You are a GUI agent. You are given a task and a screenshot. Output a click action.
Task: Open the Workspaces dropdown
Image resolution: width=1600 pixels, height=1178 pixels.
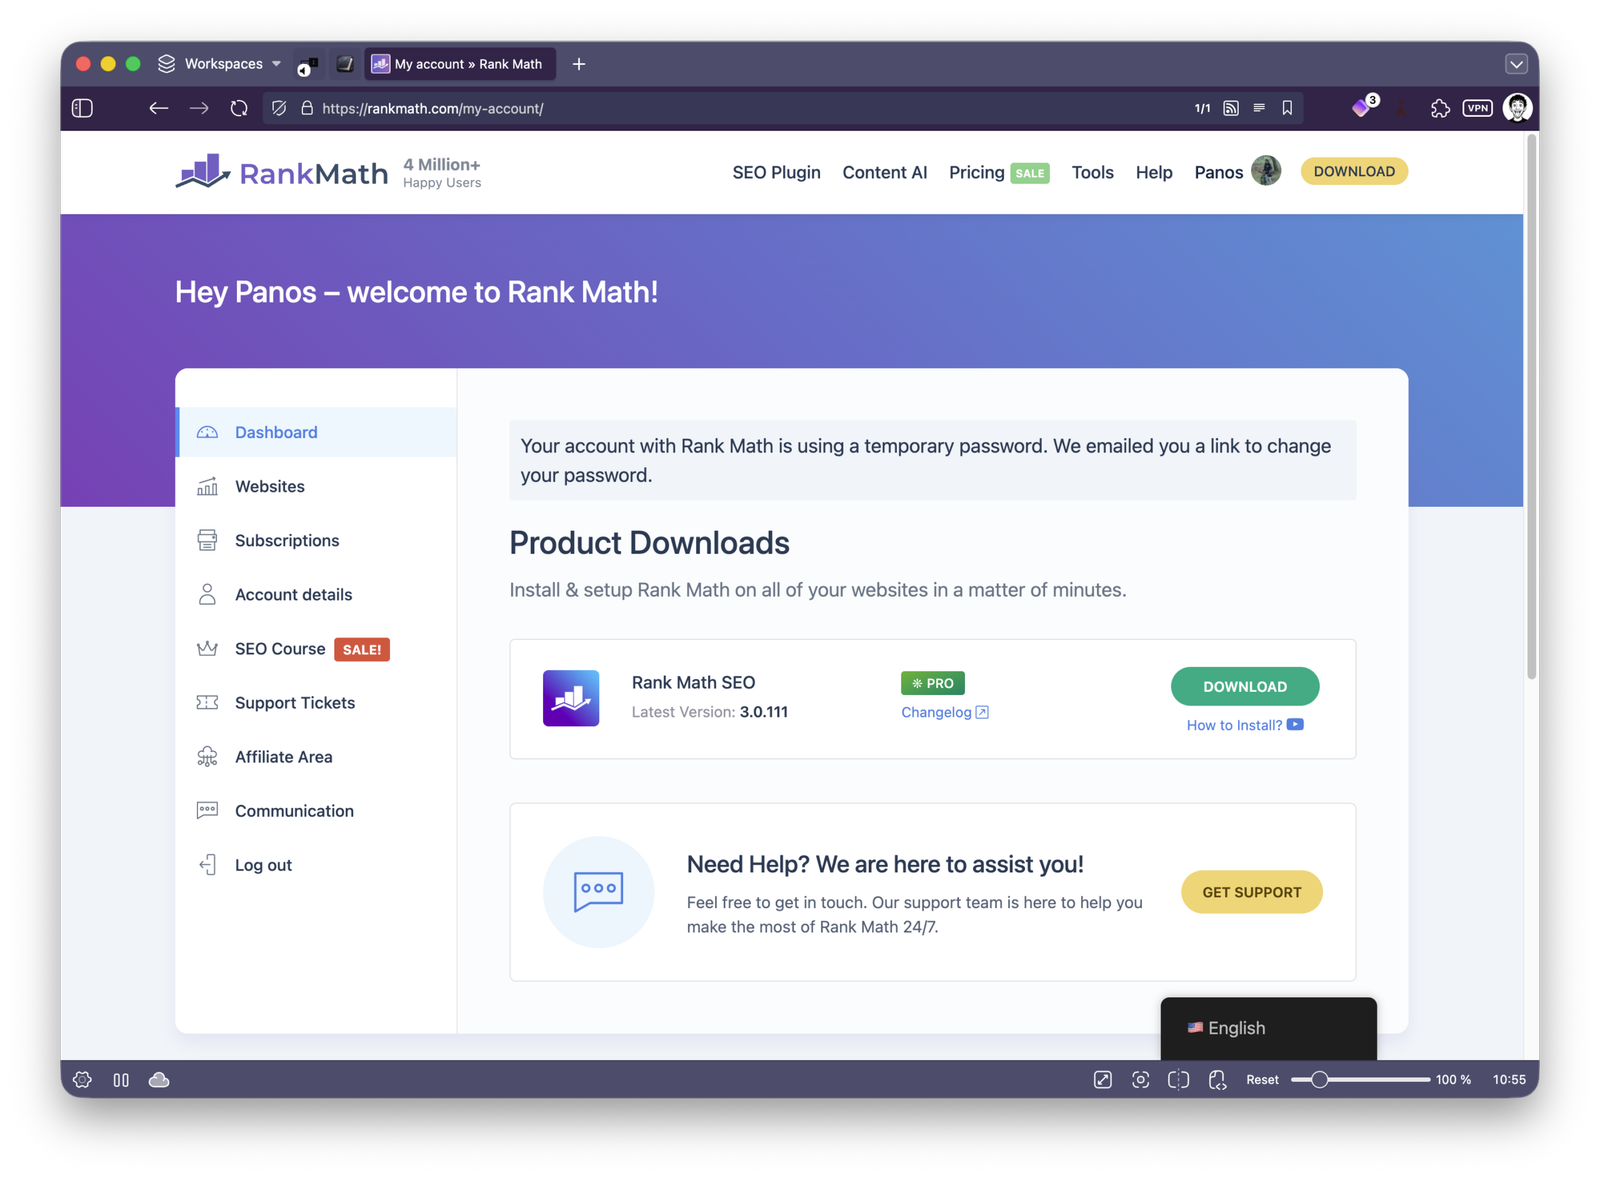click(x=220, y=64)
